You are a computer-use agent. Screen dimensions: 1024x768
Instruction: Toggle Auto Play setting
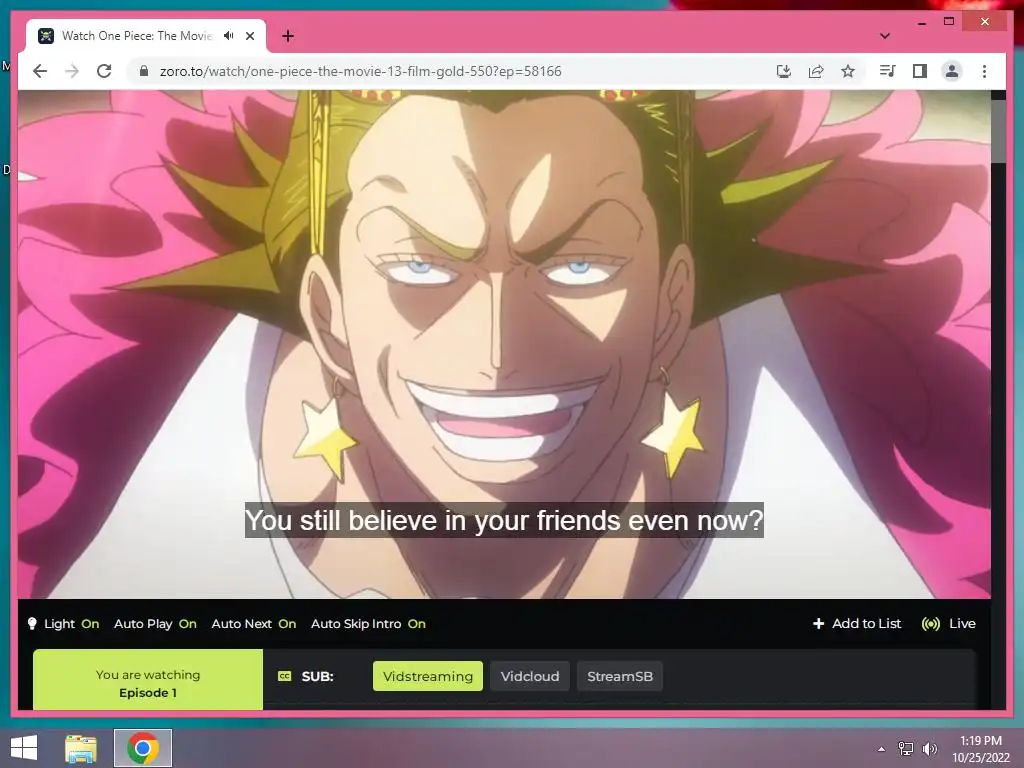click(x=155, y=624)
